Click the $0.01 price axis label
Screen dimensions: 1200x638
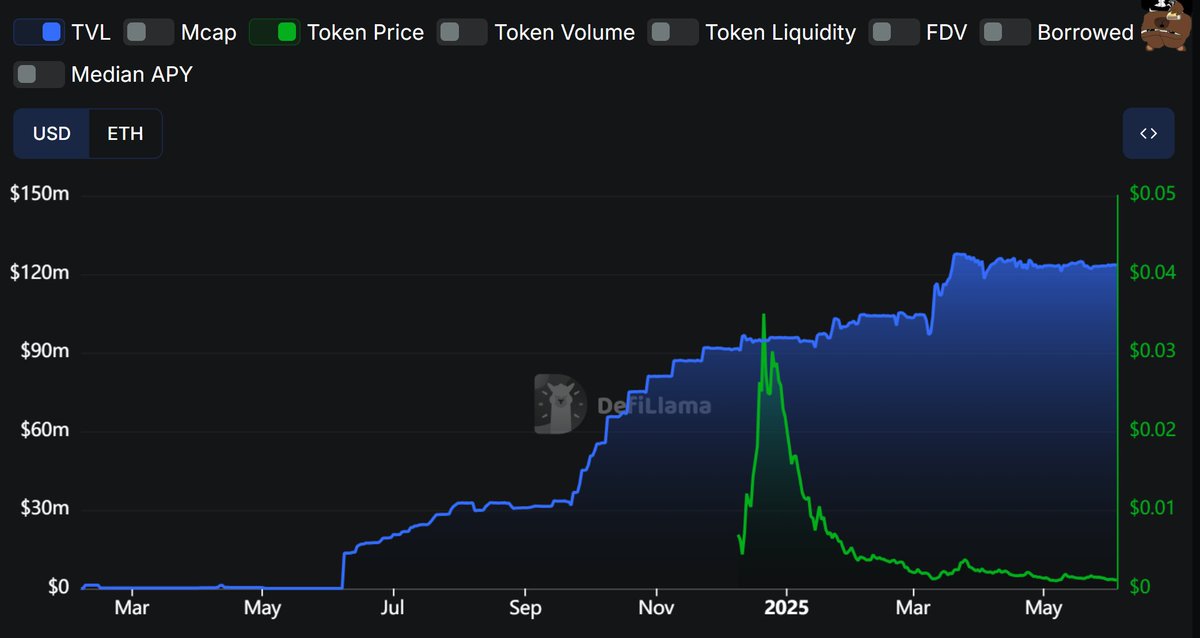1152,507
